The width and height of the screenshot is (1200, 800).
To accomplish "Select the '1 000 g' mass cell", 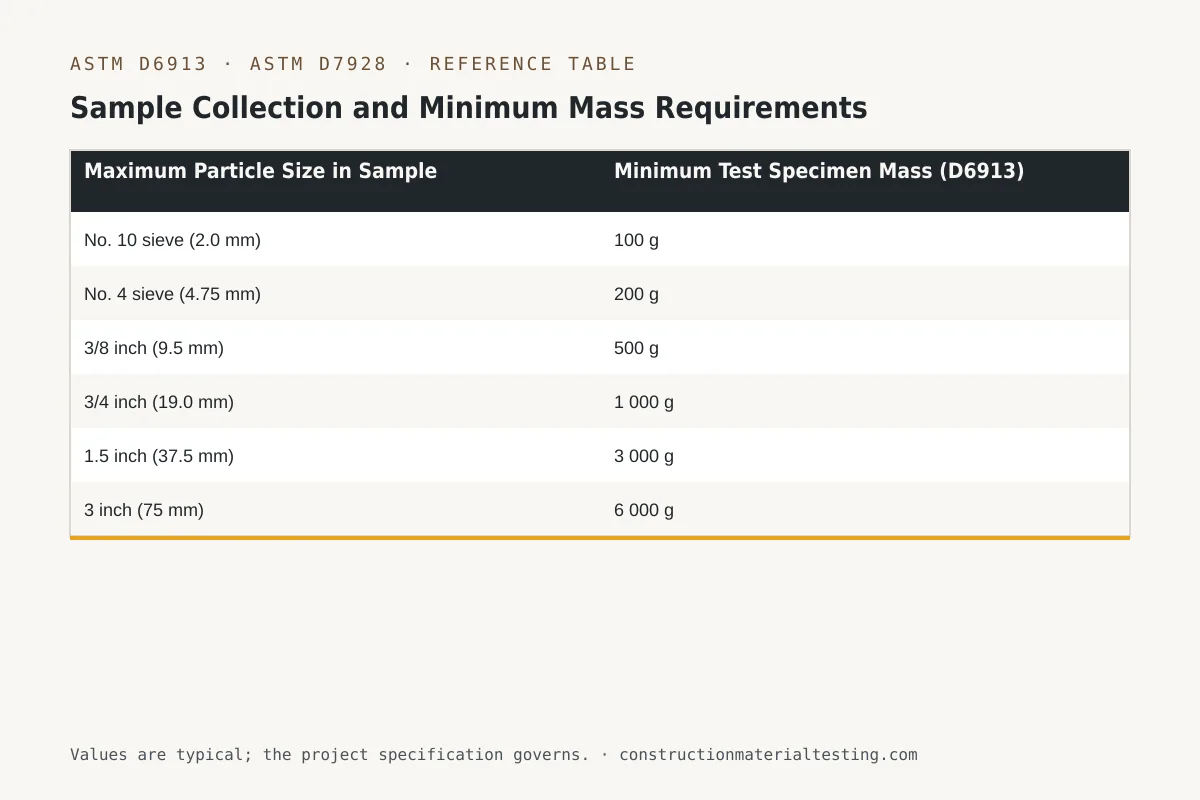I will coord(865,402).
